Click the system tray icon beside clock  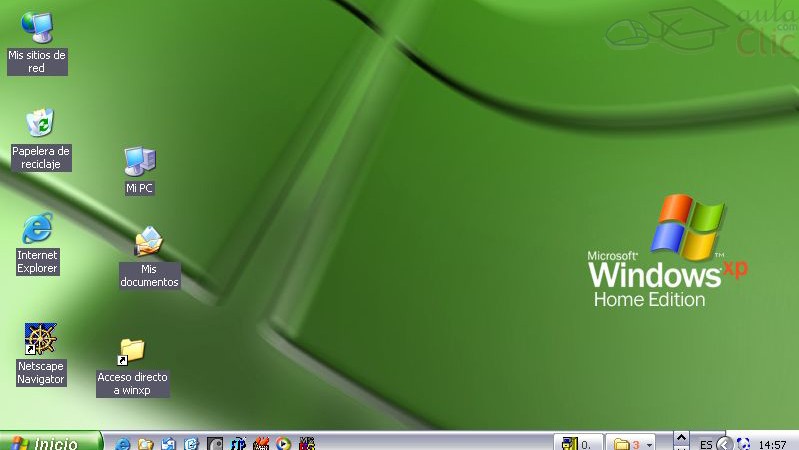click(x=743, y=443)
